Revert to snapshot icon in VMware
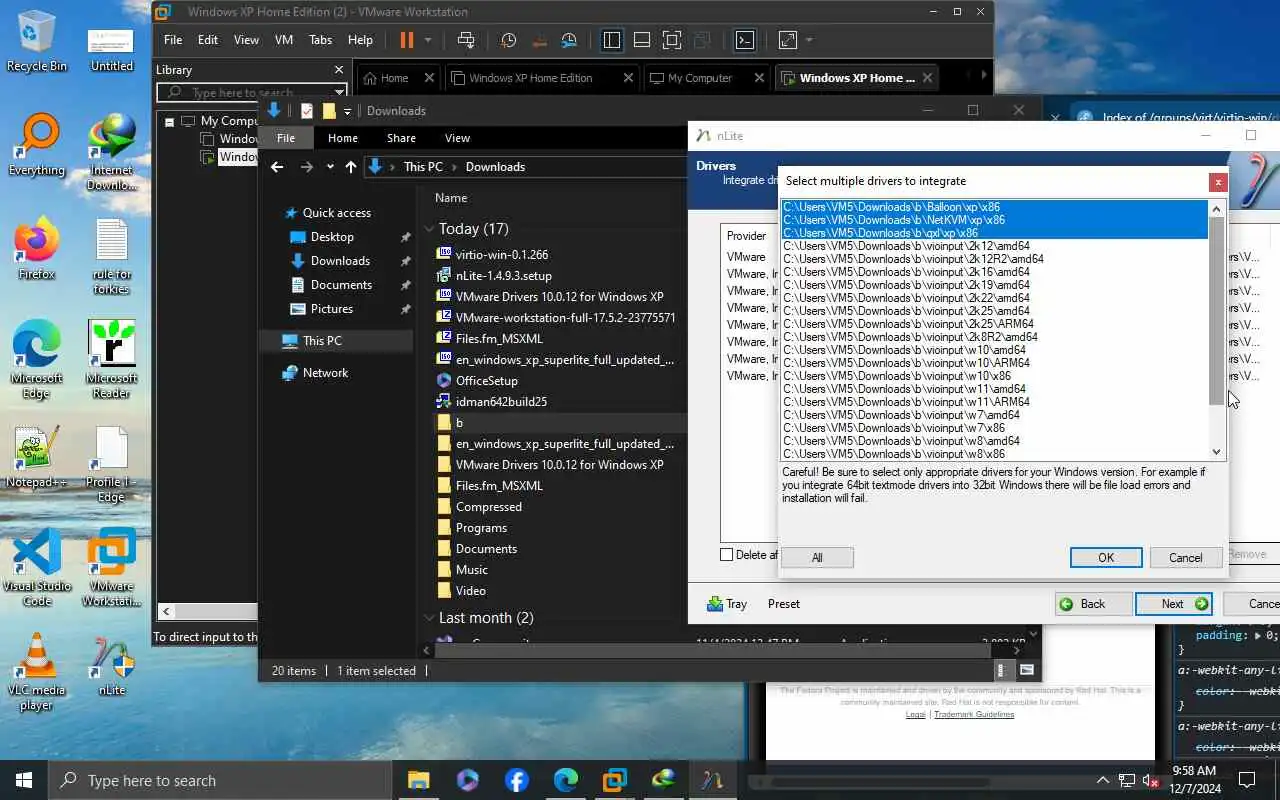 [539, 40]
